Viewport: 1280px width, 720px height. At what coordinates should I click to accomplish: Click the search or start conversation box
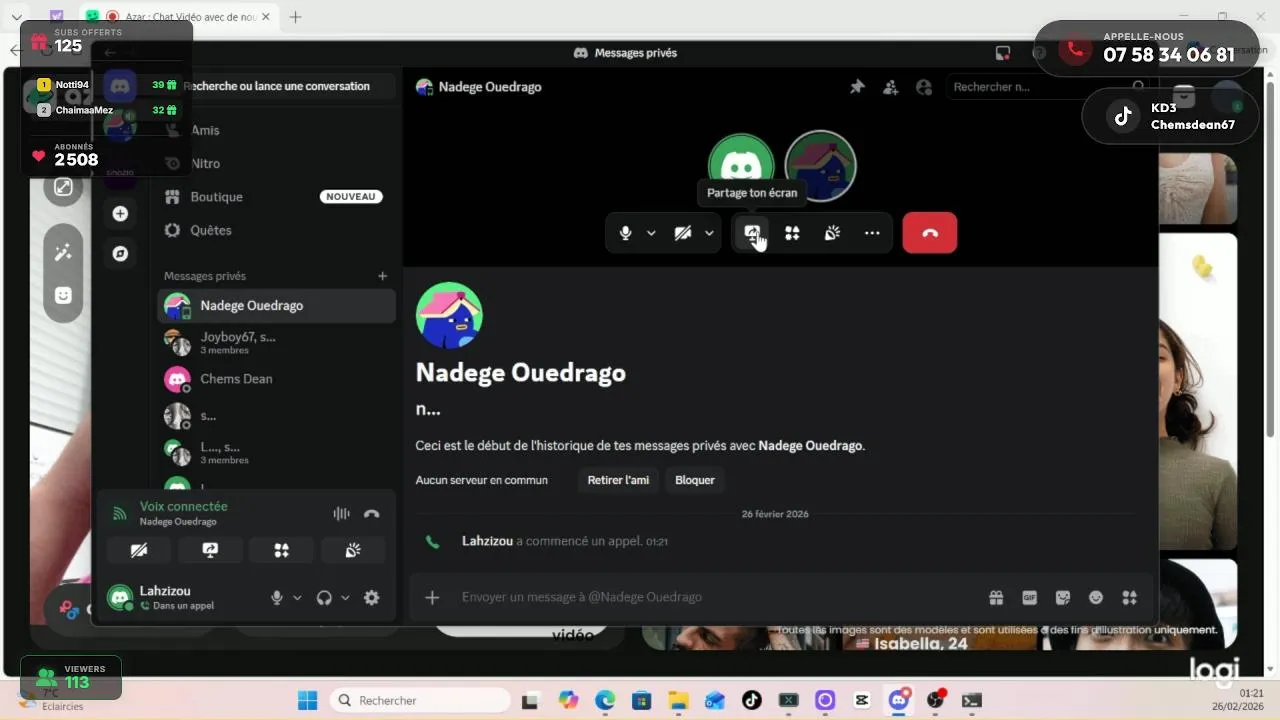click(x=276, y=86)
